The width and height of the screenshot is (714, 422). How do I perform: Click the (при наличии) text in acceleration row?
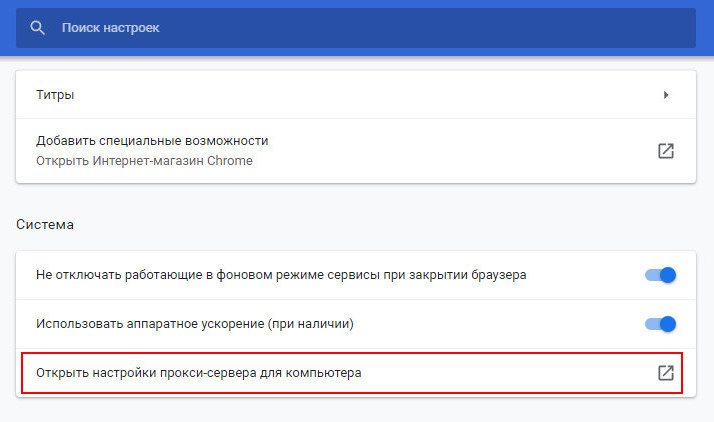pyautogui.click(x=311, y=324)
